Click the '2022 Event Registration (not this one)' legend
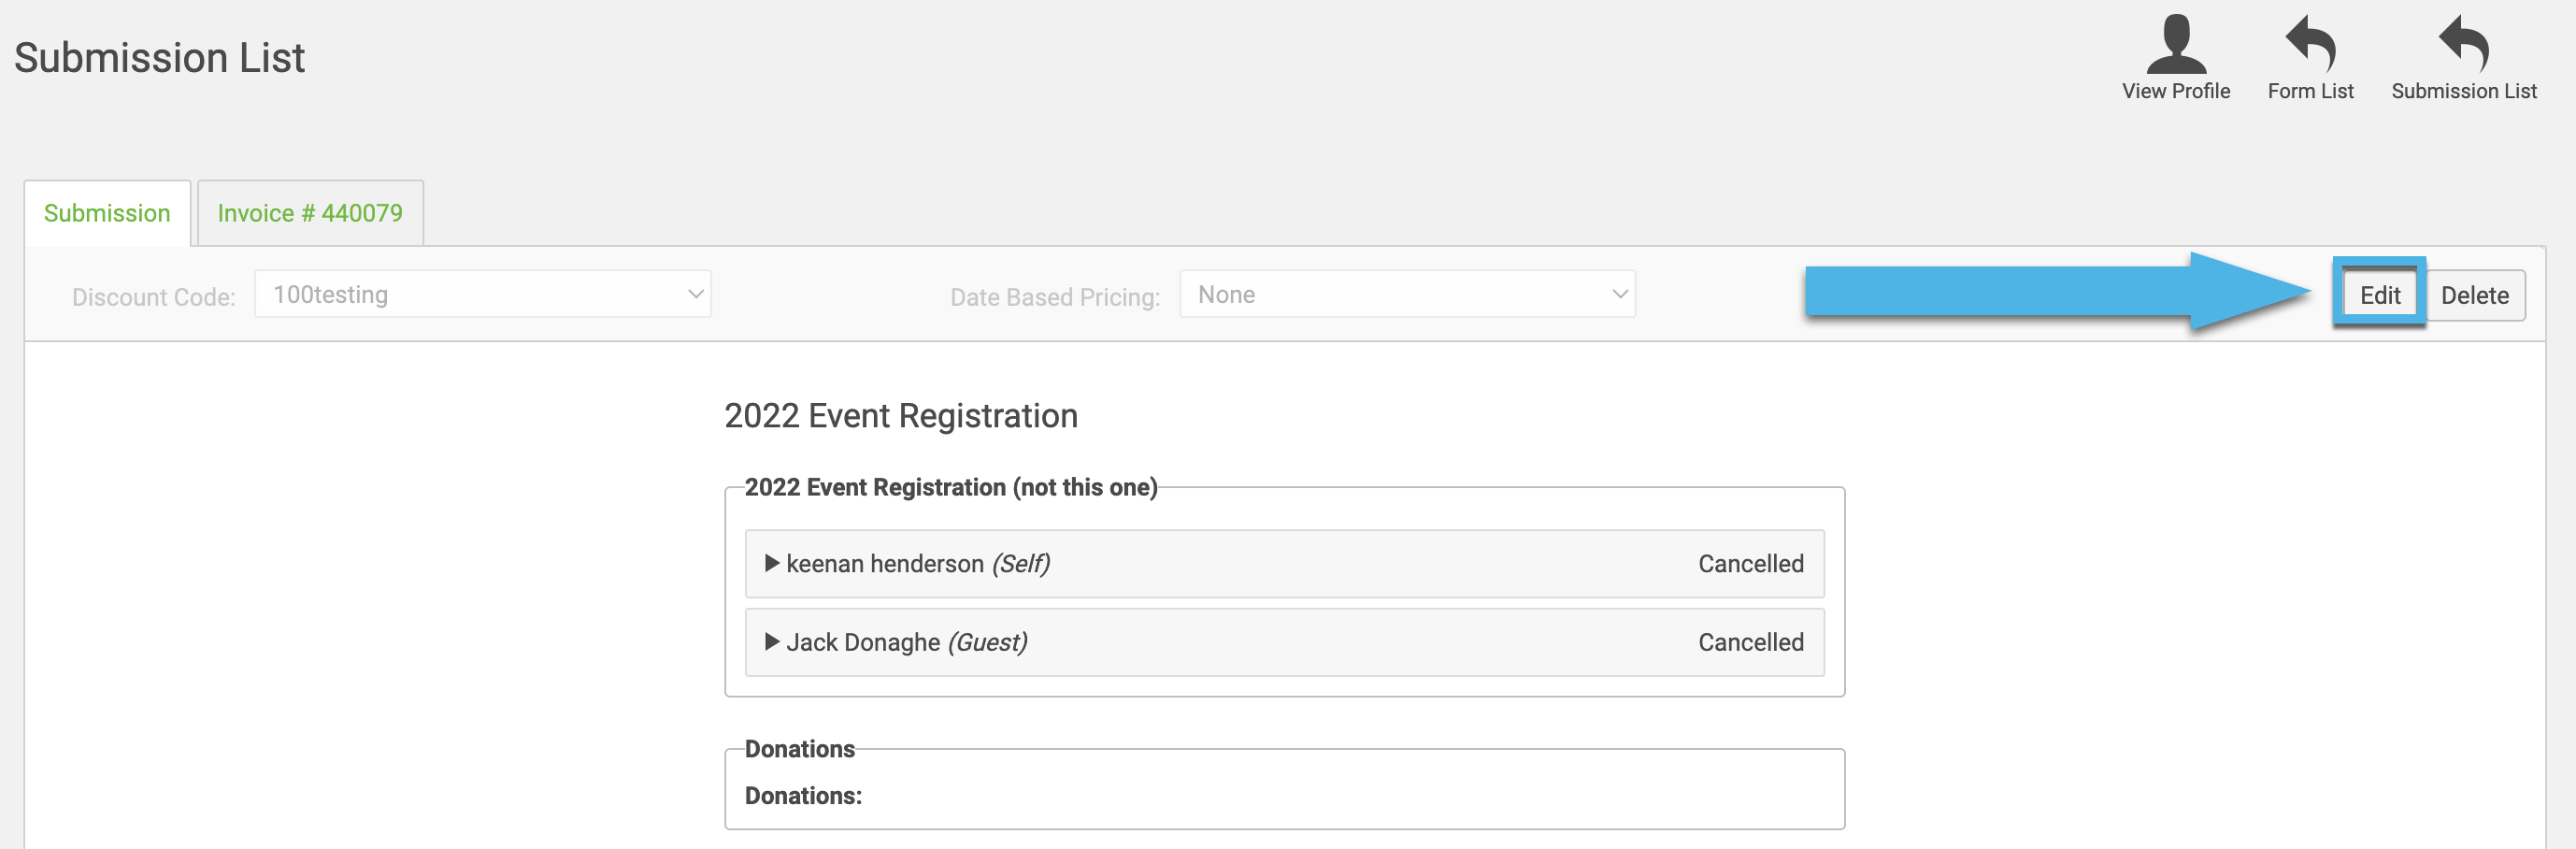 950,487
